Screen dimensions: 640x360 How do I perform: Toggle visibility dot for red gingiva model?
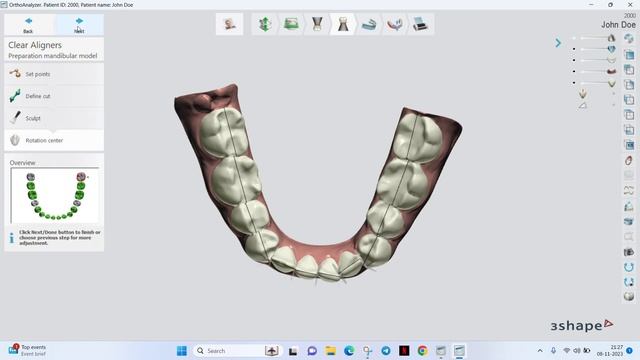574,71
